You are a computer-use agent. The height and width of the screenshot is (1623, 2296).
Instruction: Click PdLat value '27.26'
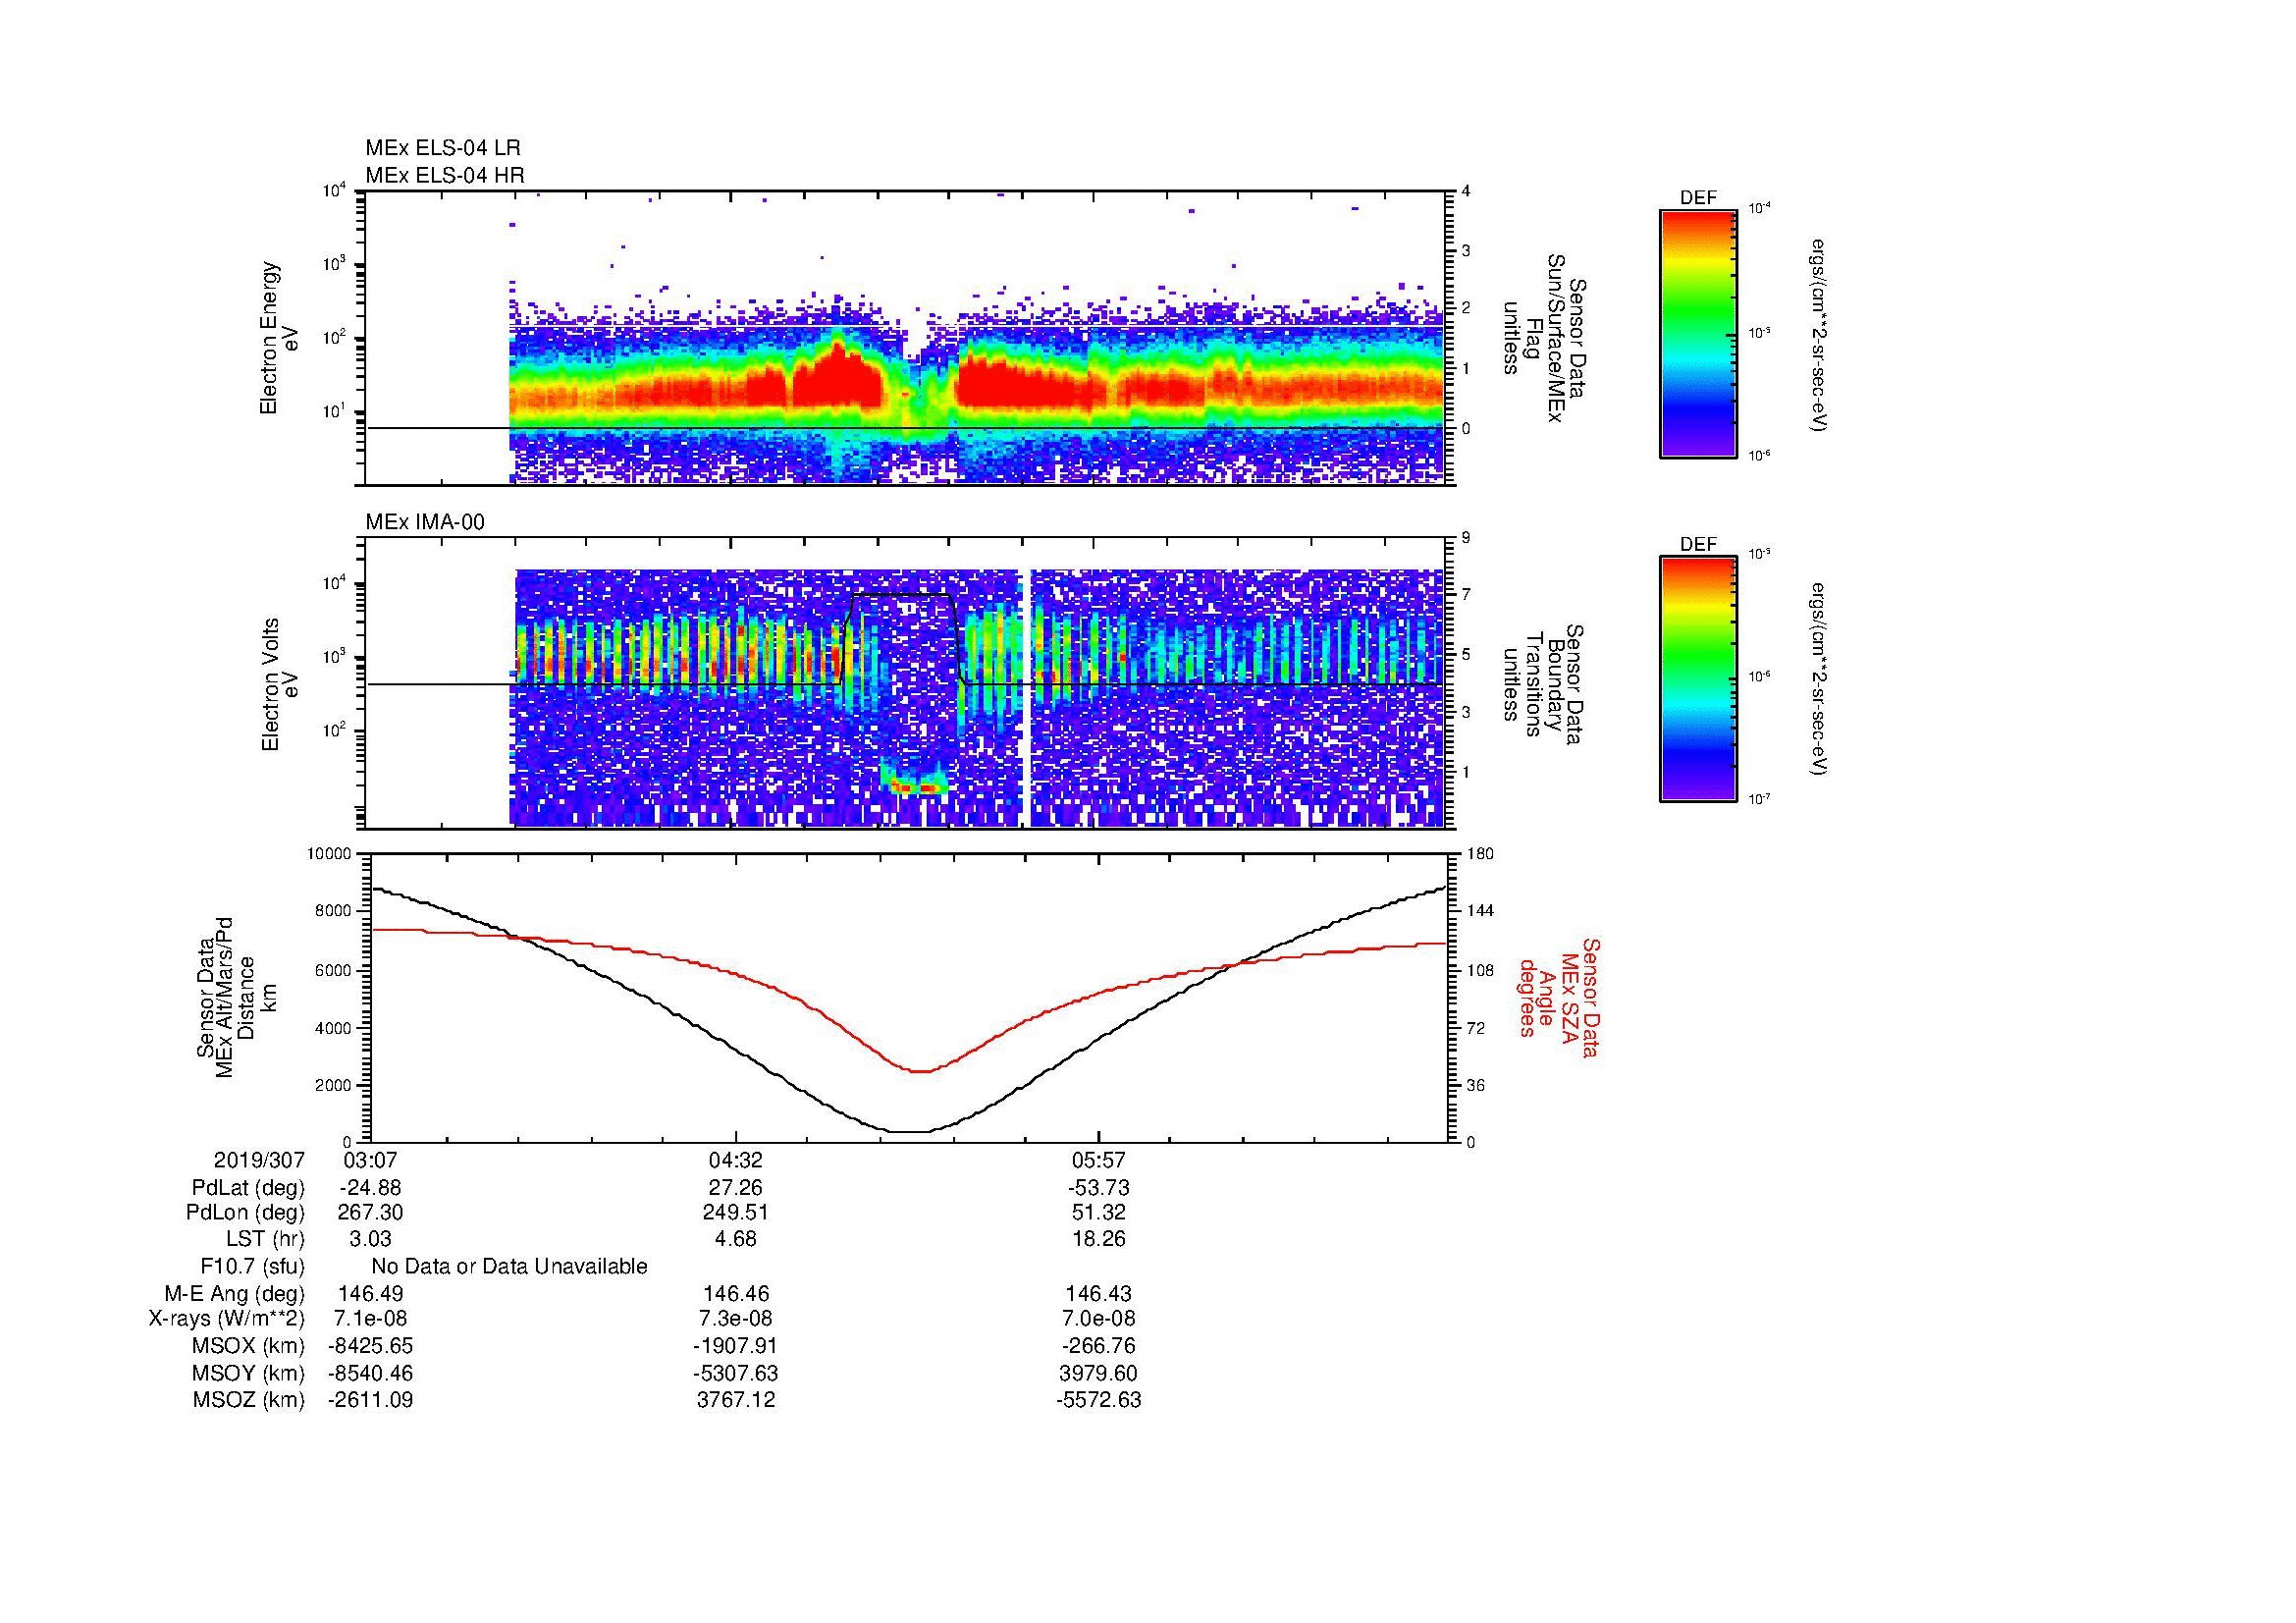[x=736, y=1188]
